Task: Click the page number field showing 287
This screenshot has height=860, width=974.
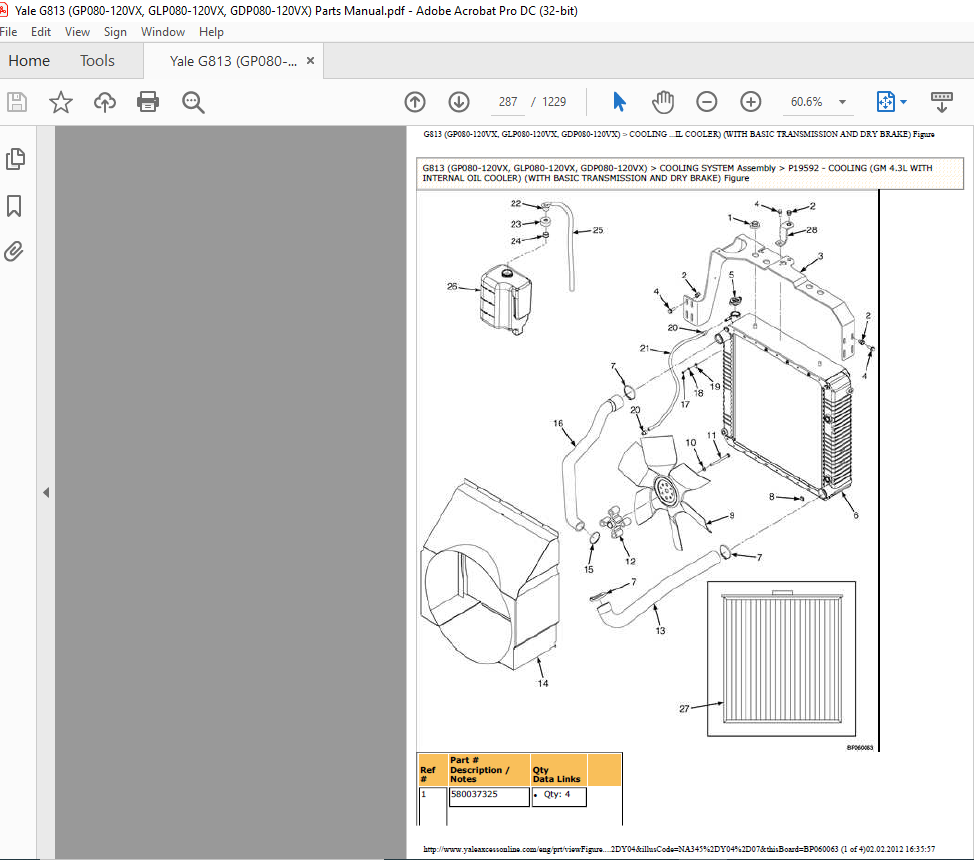Action: [508, 102]
